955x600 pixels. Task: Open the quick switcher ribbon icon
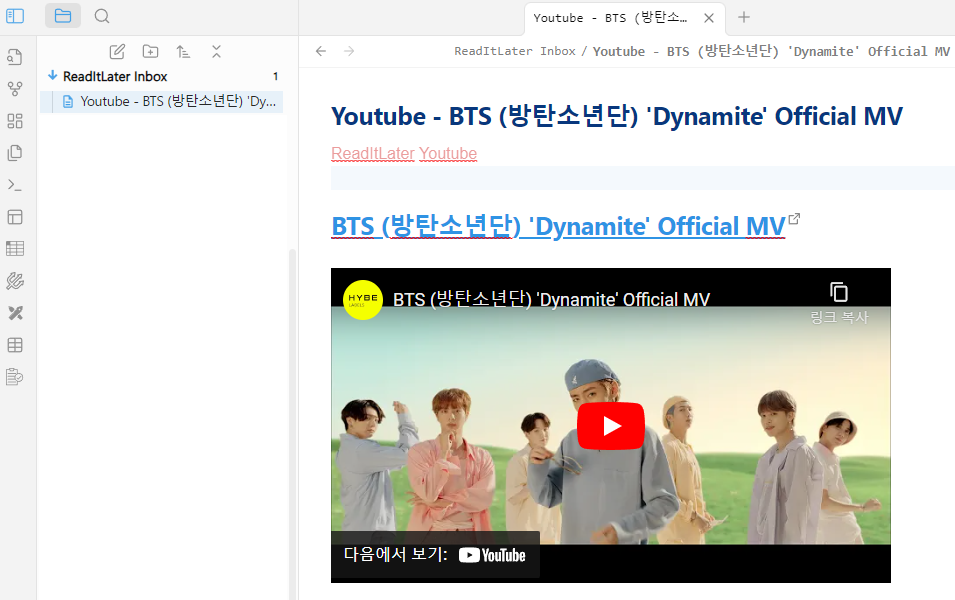(15, 57)
